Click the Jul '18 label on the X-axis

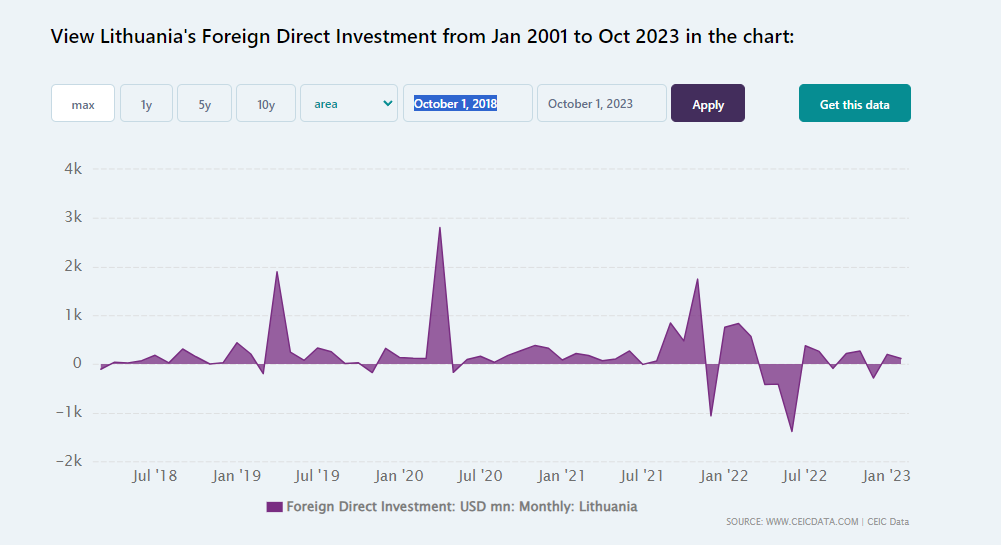tap(154, 476)
